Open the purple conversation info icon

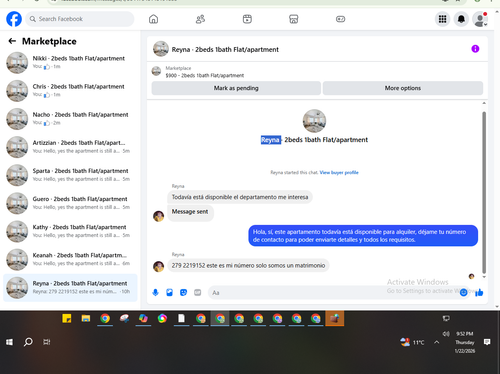click(x=475, y=49)
